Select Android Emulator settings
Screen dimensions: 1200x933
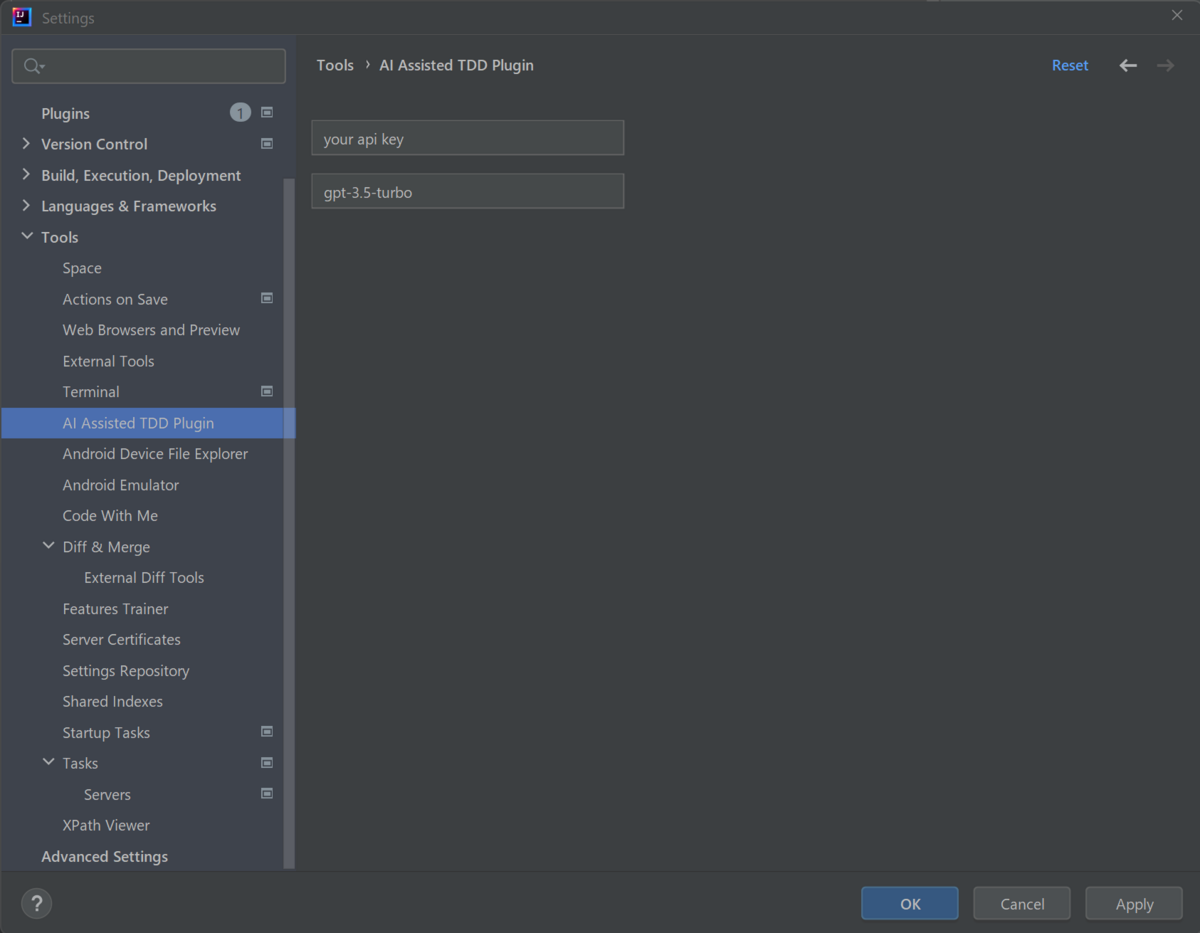tap(121, 485)
